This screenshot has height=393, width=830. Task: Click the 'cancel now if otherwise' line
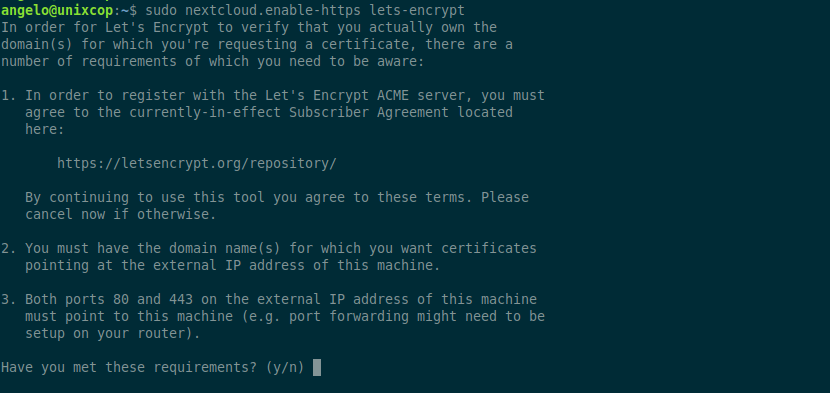pos(121,214)
